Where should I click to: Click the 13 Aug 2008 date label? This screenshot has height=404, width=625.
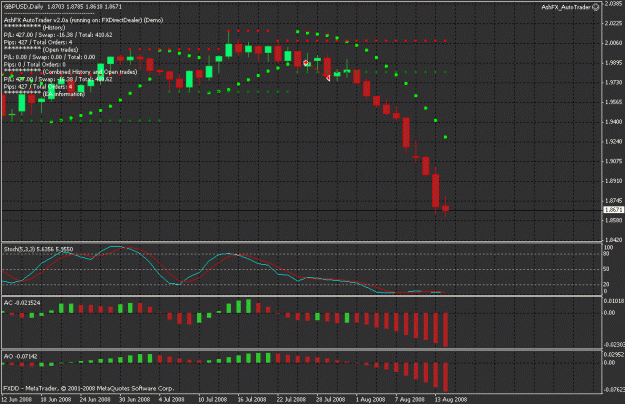(451, 400)
